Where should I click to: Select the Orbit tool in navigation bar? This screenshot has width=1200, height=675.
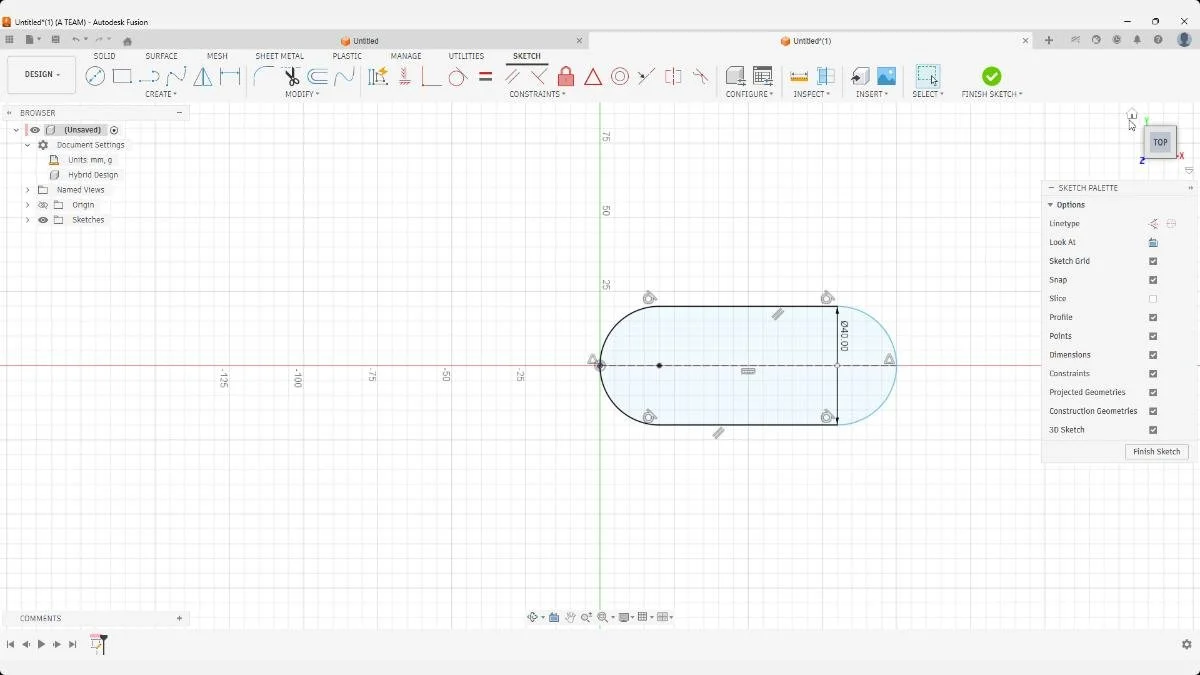534,616
